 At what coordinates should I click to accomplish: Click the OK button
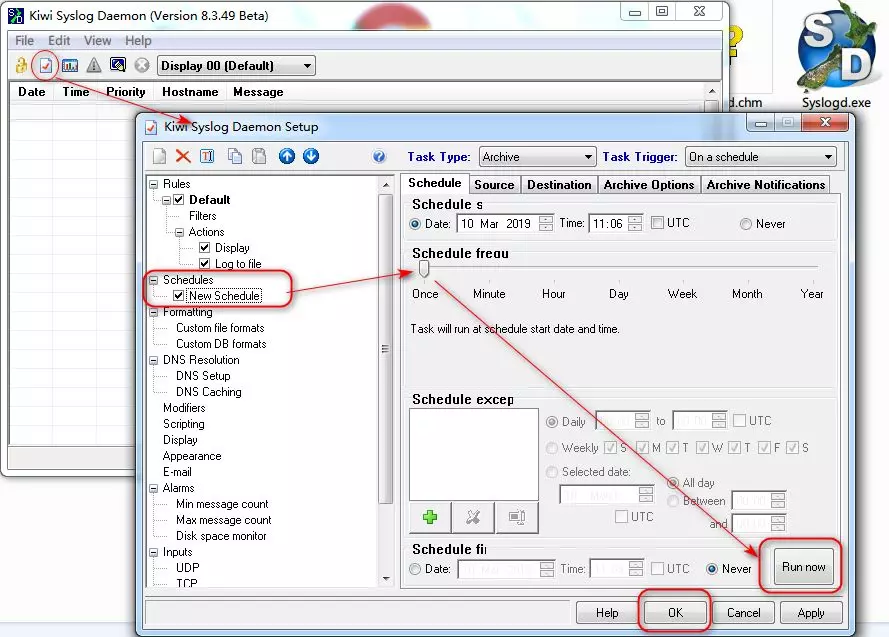(675, 613)
